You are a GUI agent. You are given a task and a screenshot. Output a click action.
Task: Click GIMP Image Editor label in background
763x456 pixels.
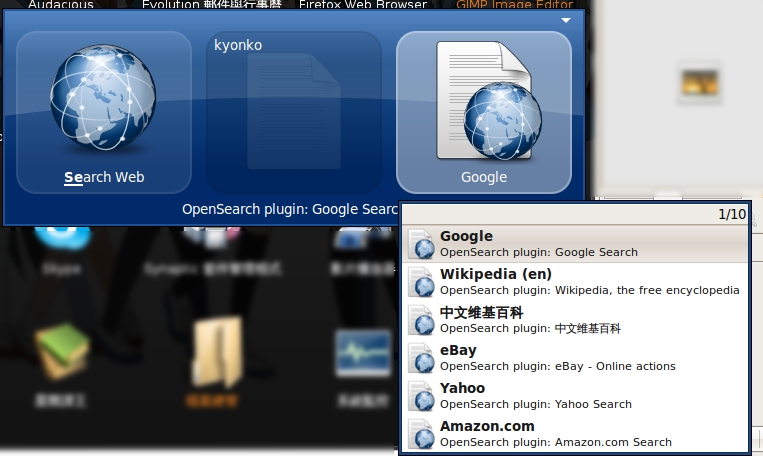pyautogui.click(x=514, y=5)
